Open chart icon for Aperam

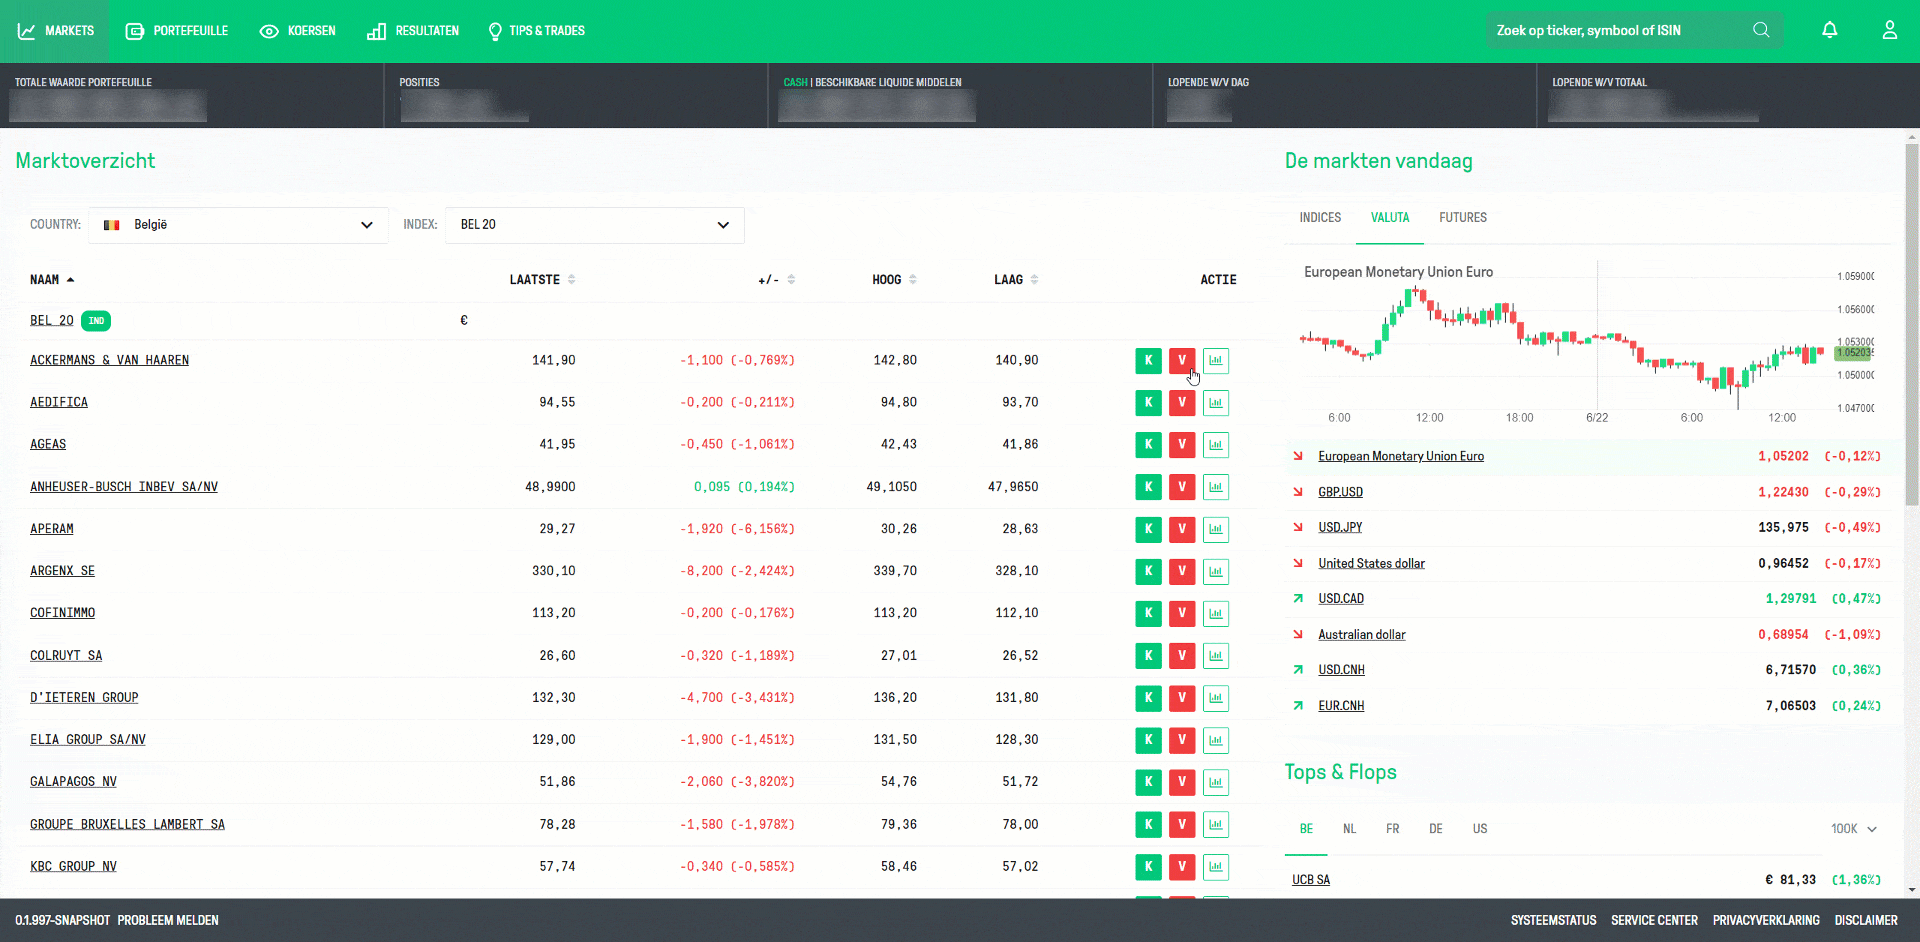pyautogui.click(x=1216, y=529)
